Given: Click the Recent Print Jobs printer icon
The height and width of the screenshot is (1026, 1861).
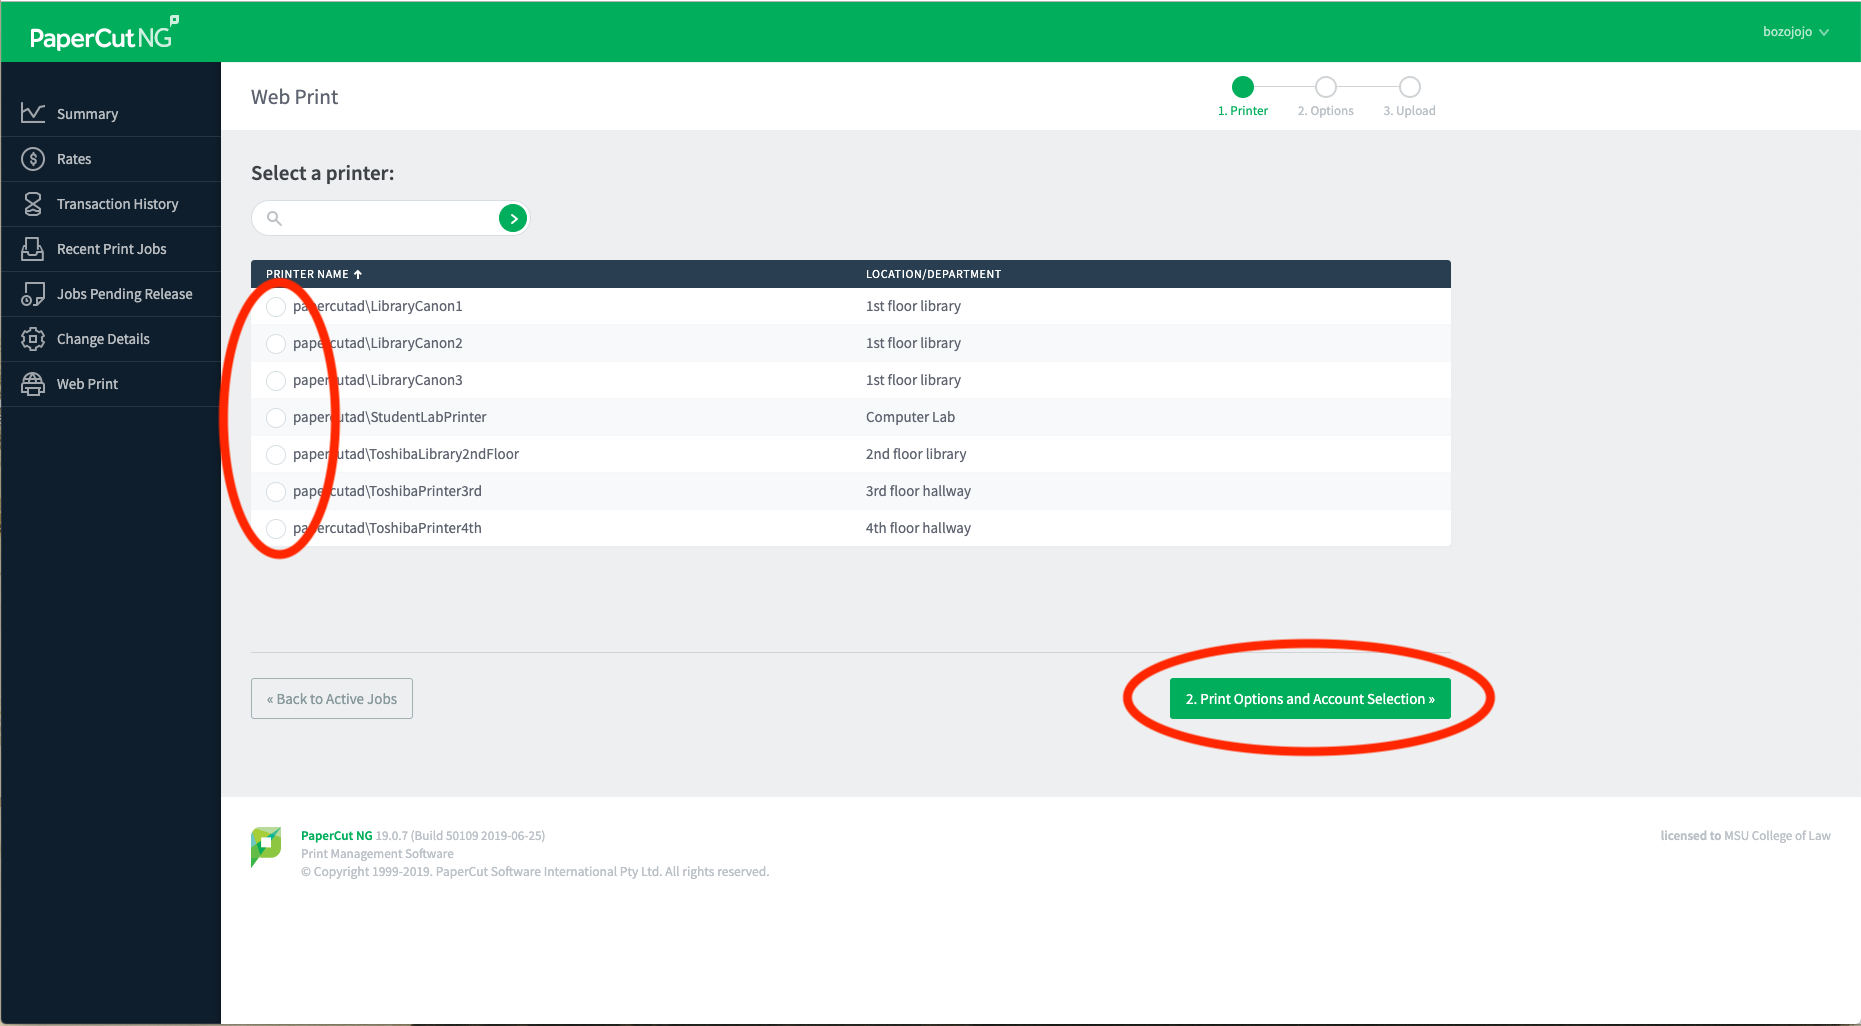Looking at the screenshot, I should tap(33, 249).
